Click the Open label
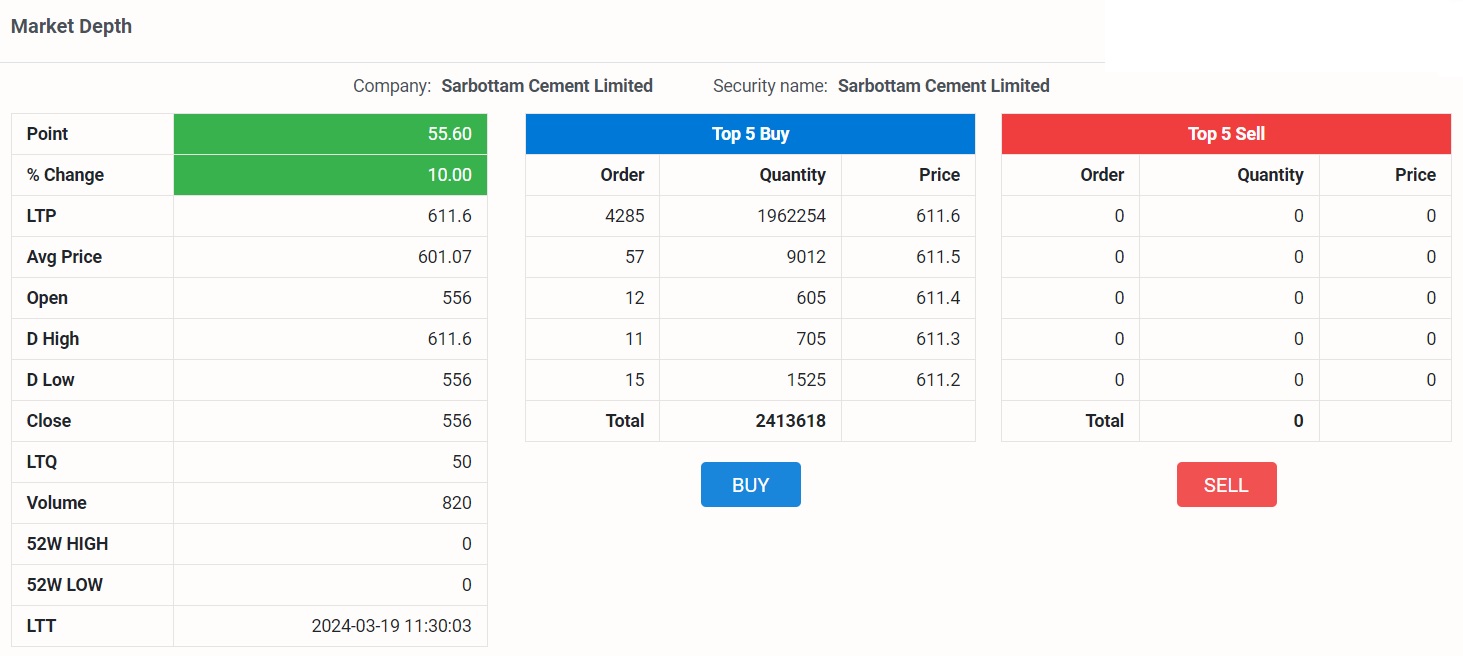Viewport: 1463px width, 668px height. coord(47,298)
